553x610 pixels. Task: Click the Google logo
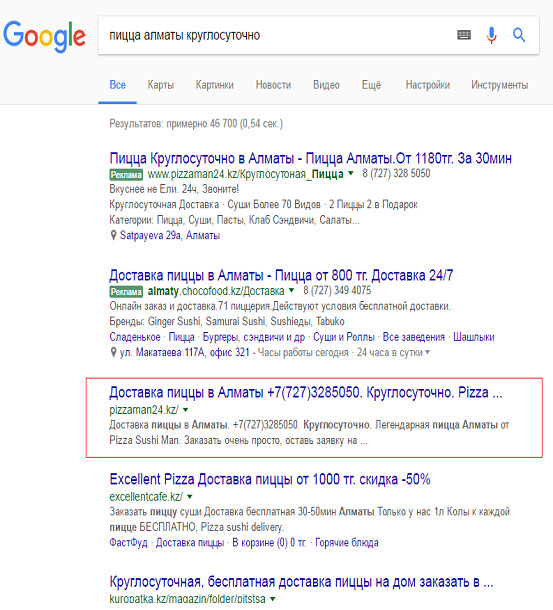click(x=44, y=36)
